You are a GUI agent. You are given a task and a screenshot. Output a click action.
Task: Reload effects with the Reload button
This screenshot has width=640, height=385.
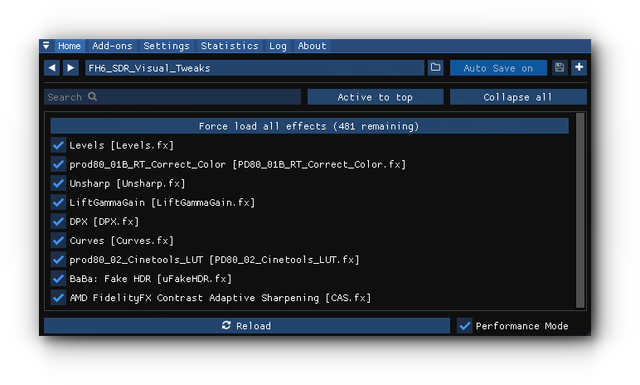247,326
